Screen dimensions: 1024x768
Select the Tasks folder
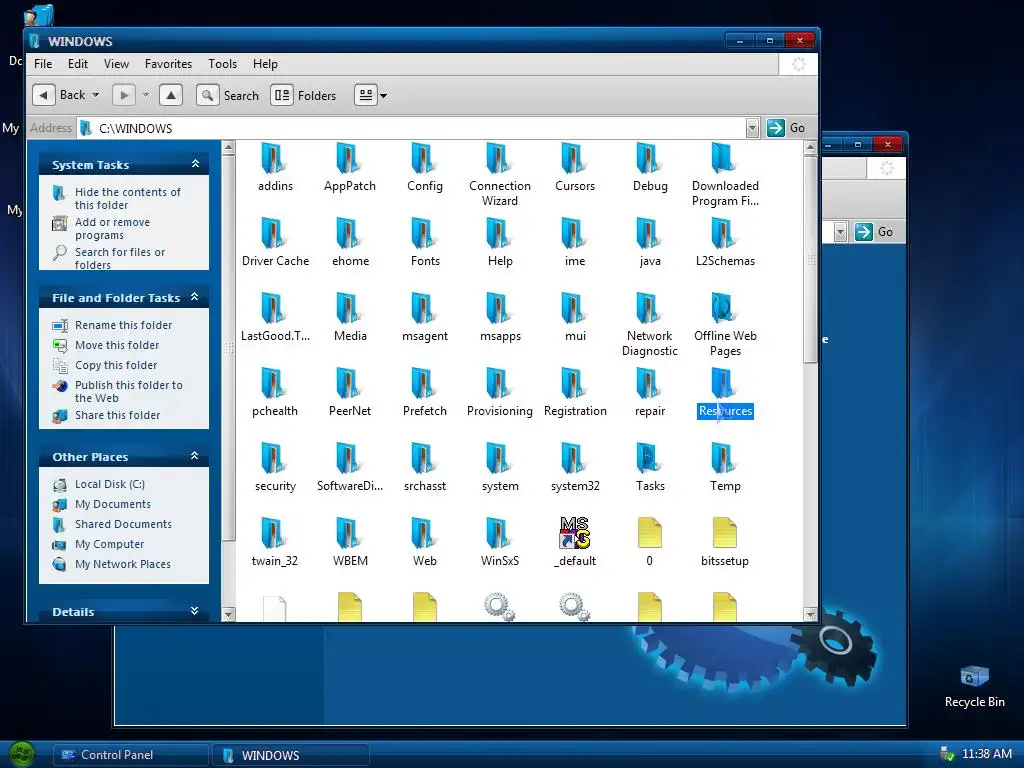point(650,468)
